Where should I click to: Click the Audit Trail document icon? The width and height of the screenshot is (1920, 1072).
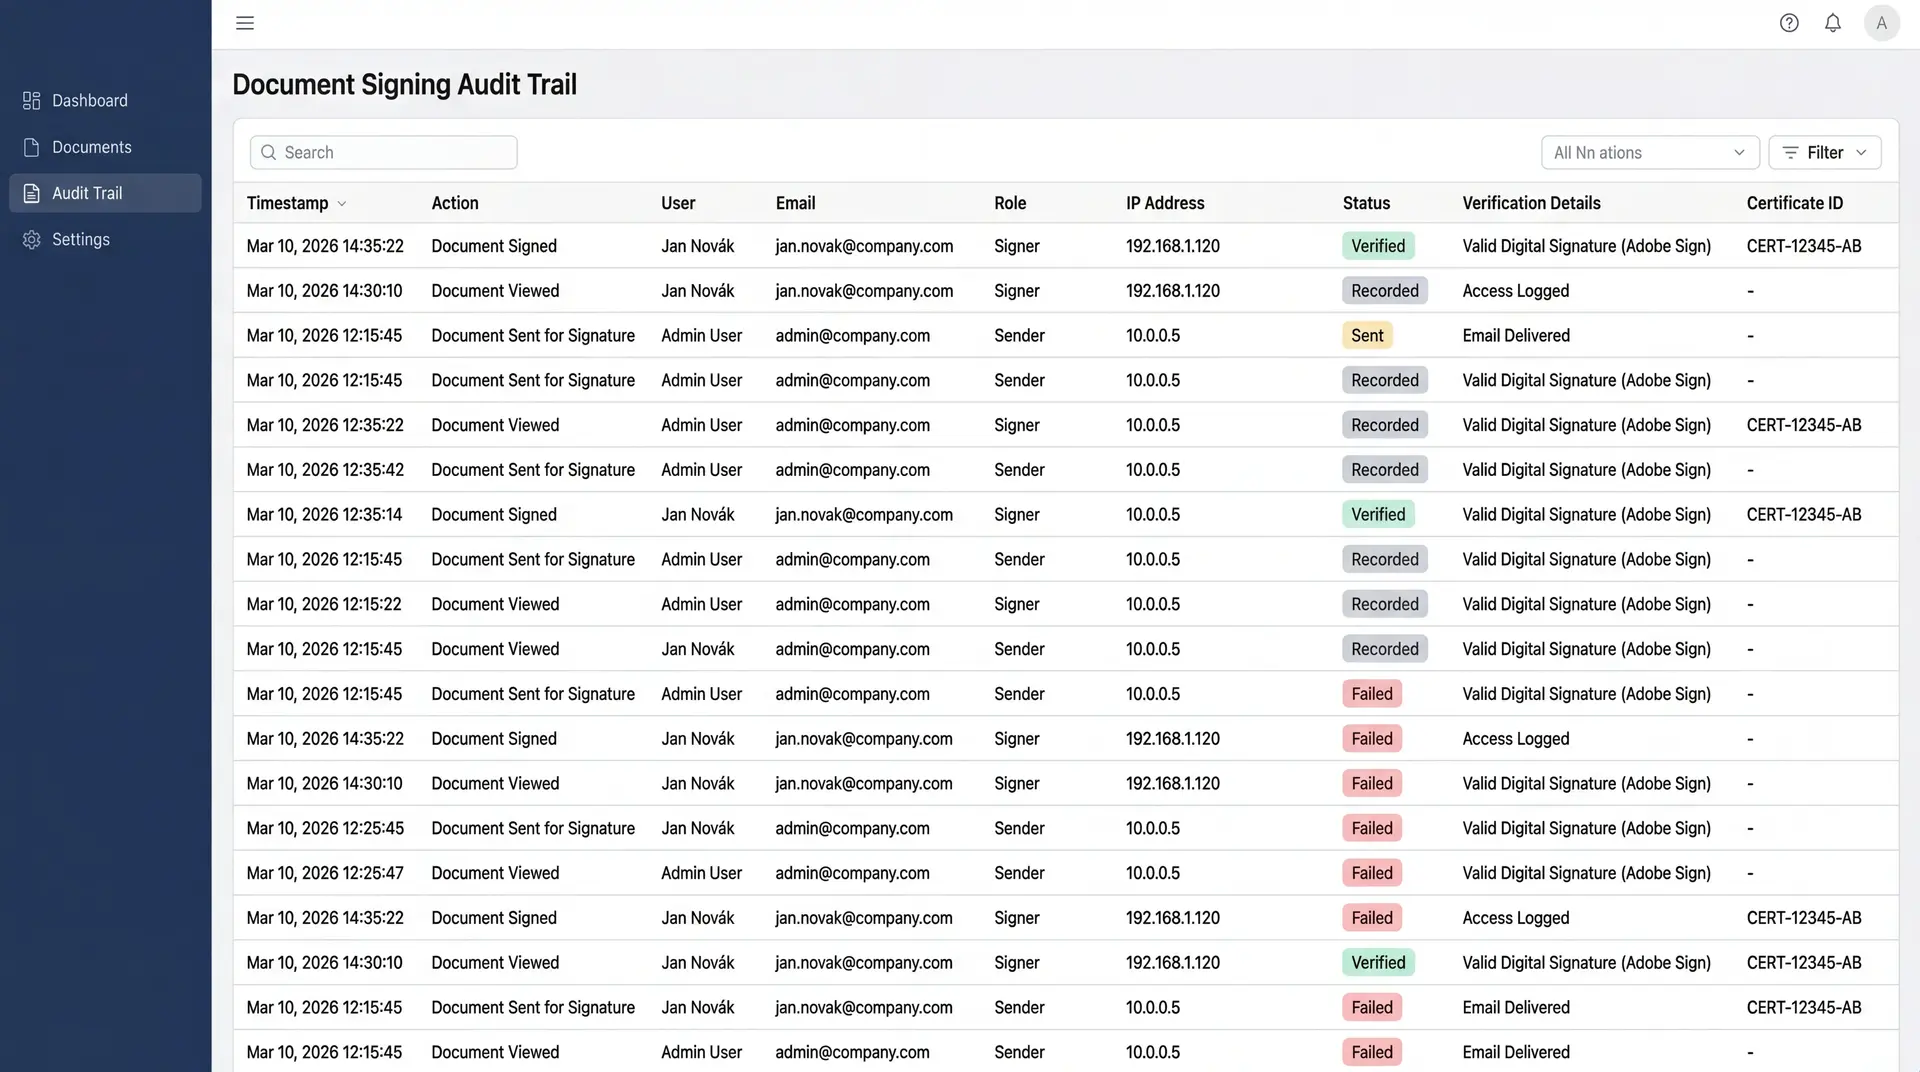(x=30, y=192)
